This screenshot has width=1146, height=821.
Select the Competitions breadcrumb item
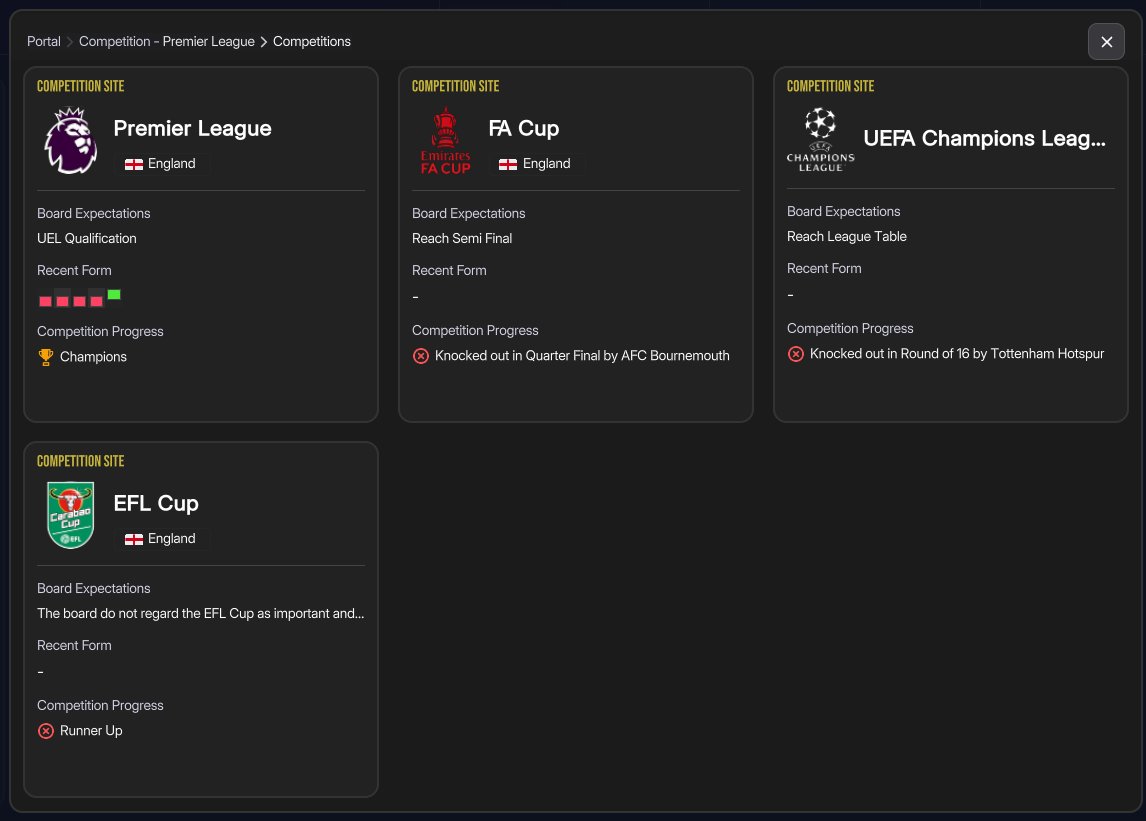point(312,42)
